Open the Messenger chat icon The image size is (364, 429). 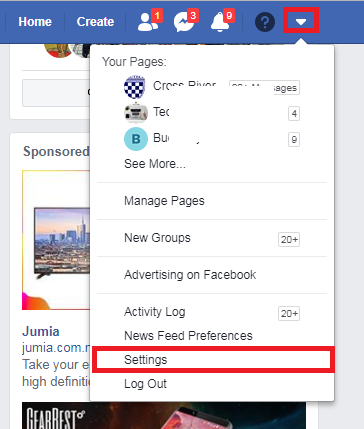point(184,22)
